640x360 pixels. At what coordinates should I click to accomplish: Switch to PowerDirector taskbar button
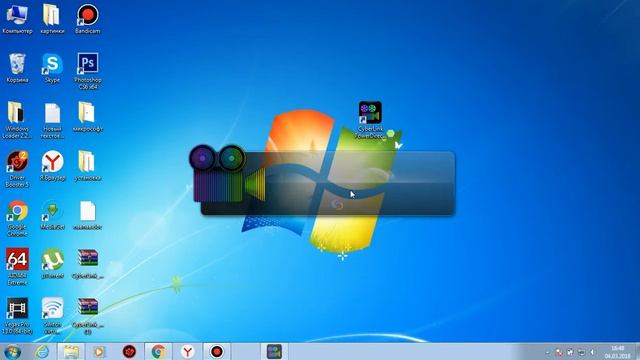tap(274, 351)
